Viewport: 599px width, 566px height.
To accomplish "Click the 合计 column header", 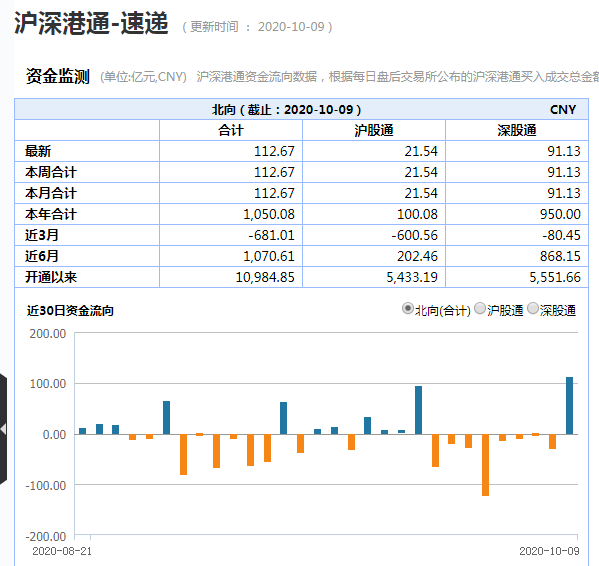I will [x=231, y=130].
